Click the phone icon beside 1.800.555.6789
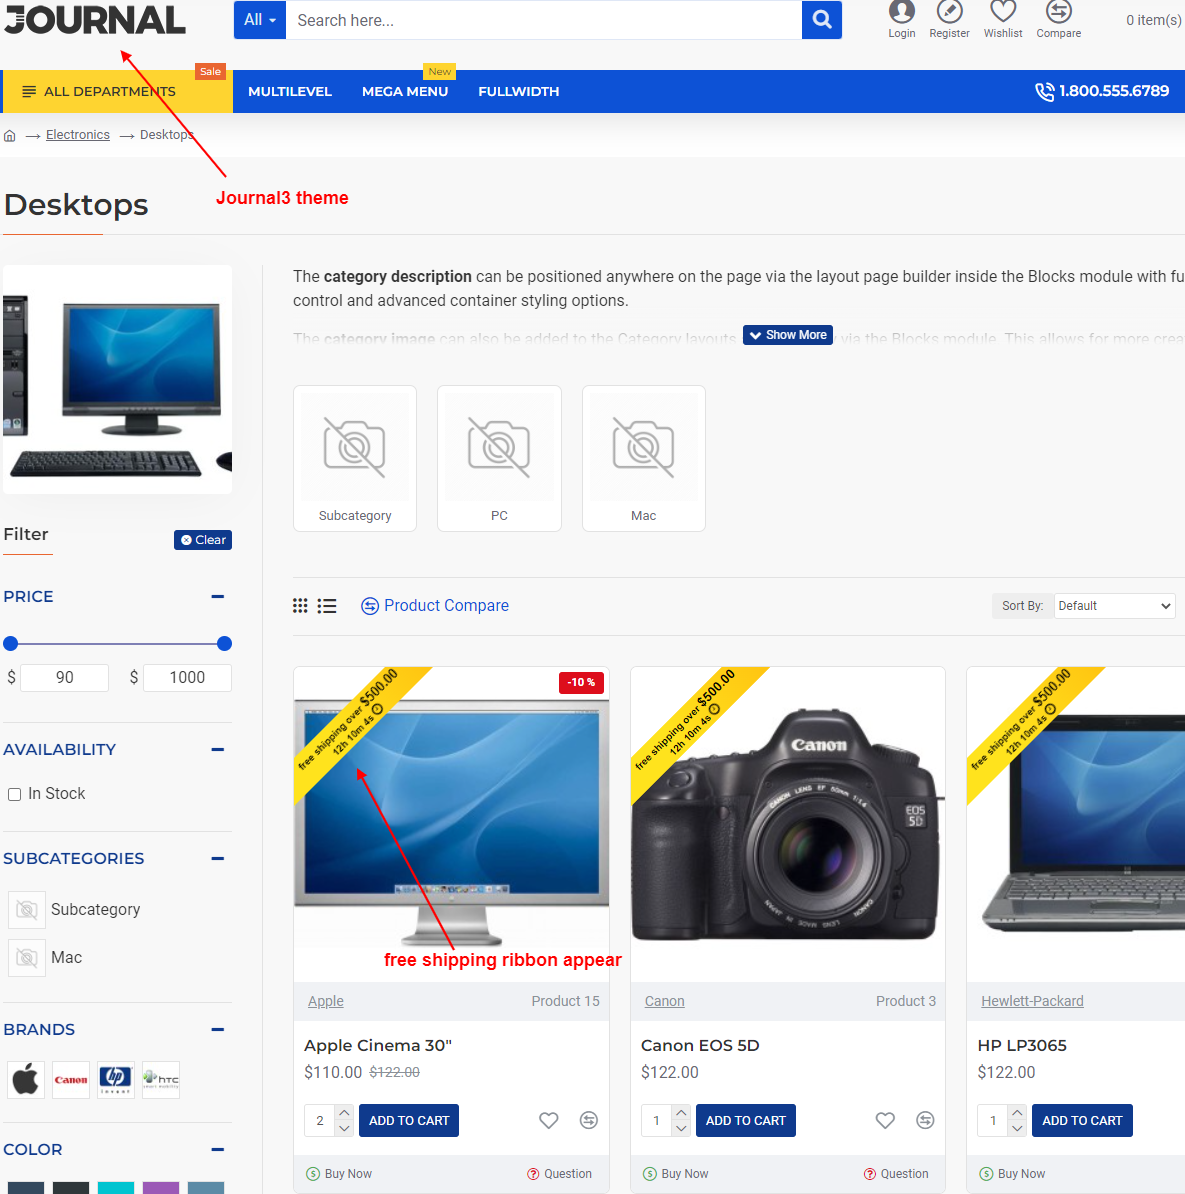The height and width of the screenshot is (1194, 1185). (1044, 92)
